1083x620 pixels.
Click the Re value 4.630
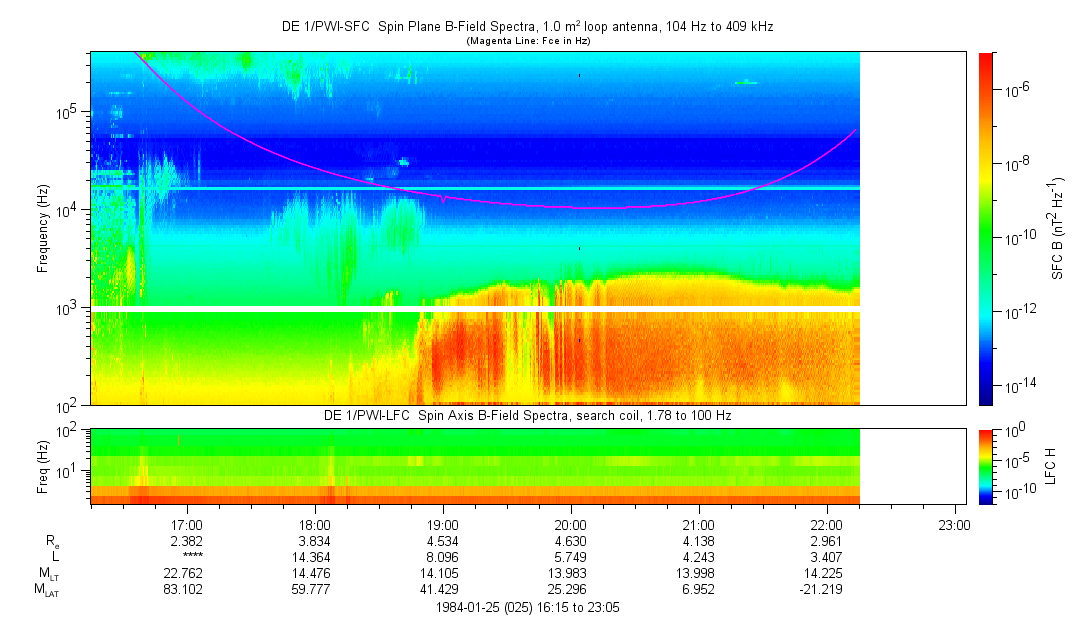tap(571, 541)
